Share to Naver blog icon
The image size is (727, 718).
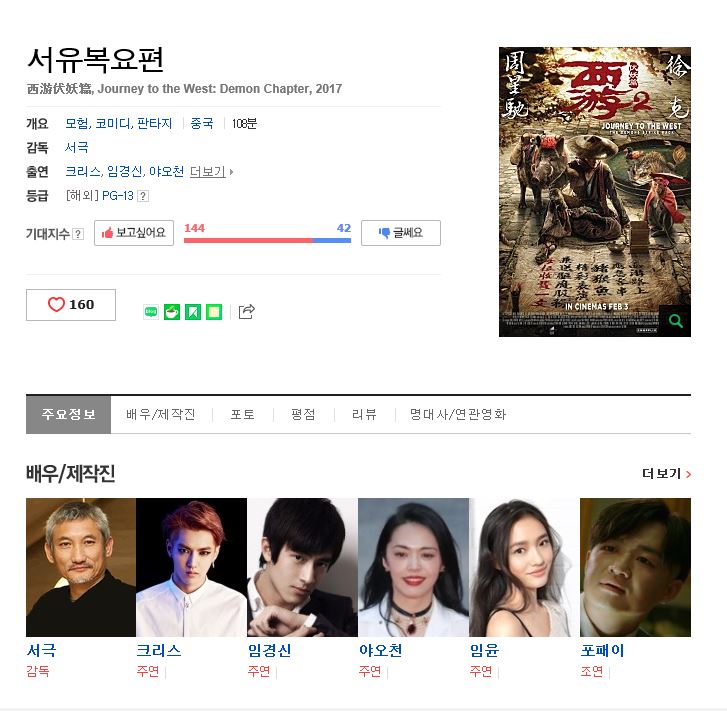(151, 312)
